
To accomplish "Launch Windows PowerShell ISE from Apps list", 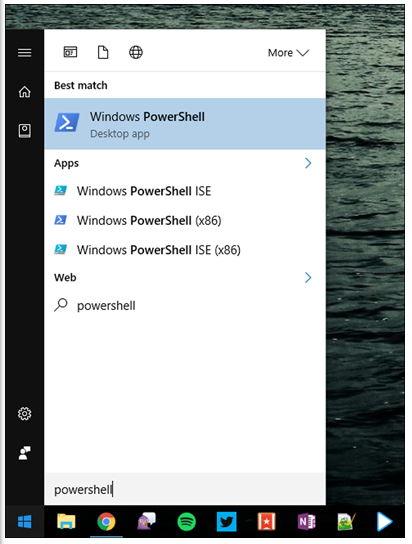I will [185, 191].
